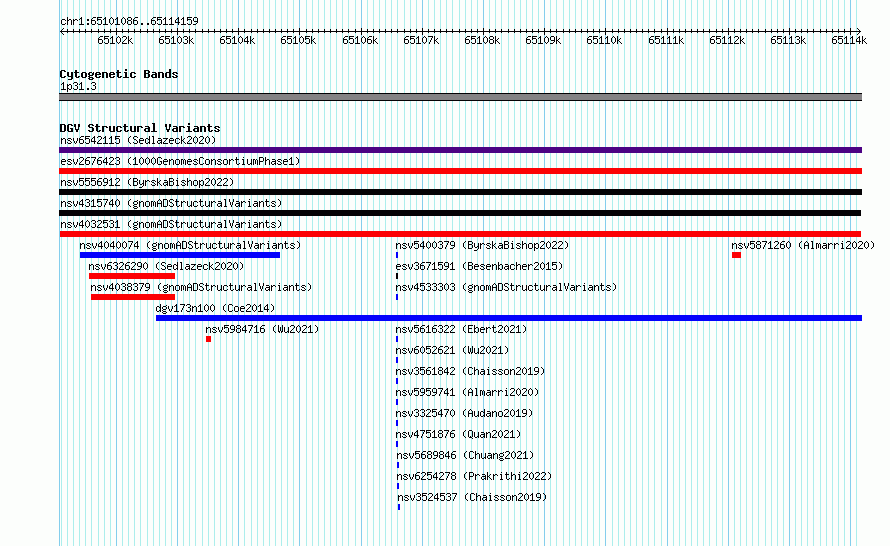Click the 65110k ruler label
Viewport: 890px width, 546px height.
click(604, 40)
